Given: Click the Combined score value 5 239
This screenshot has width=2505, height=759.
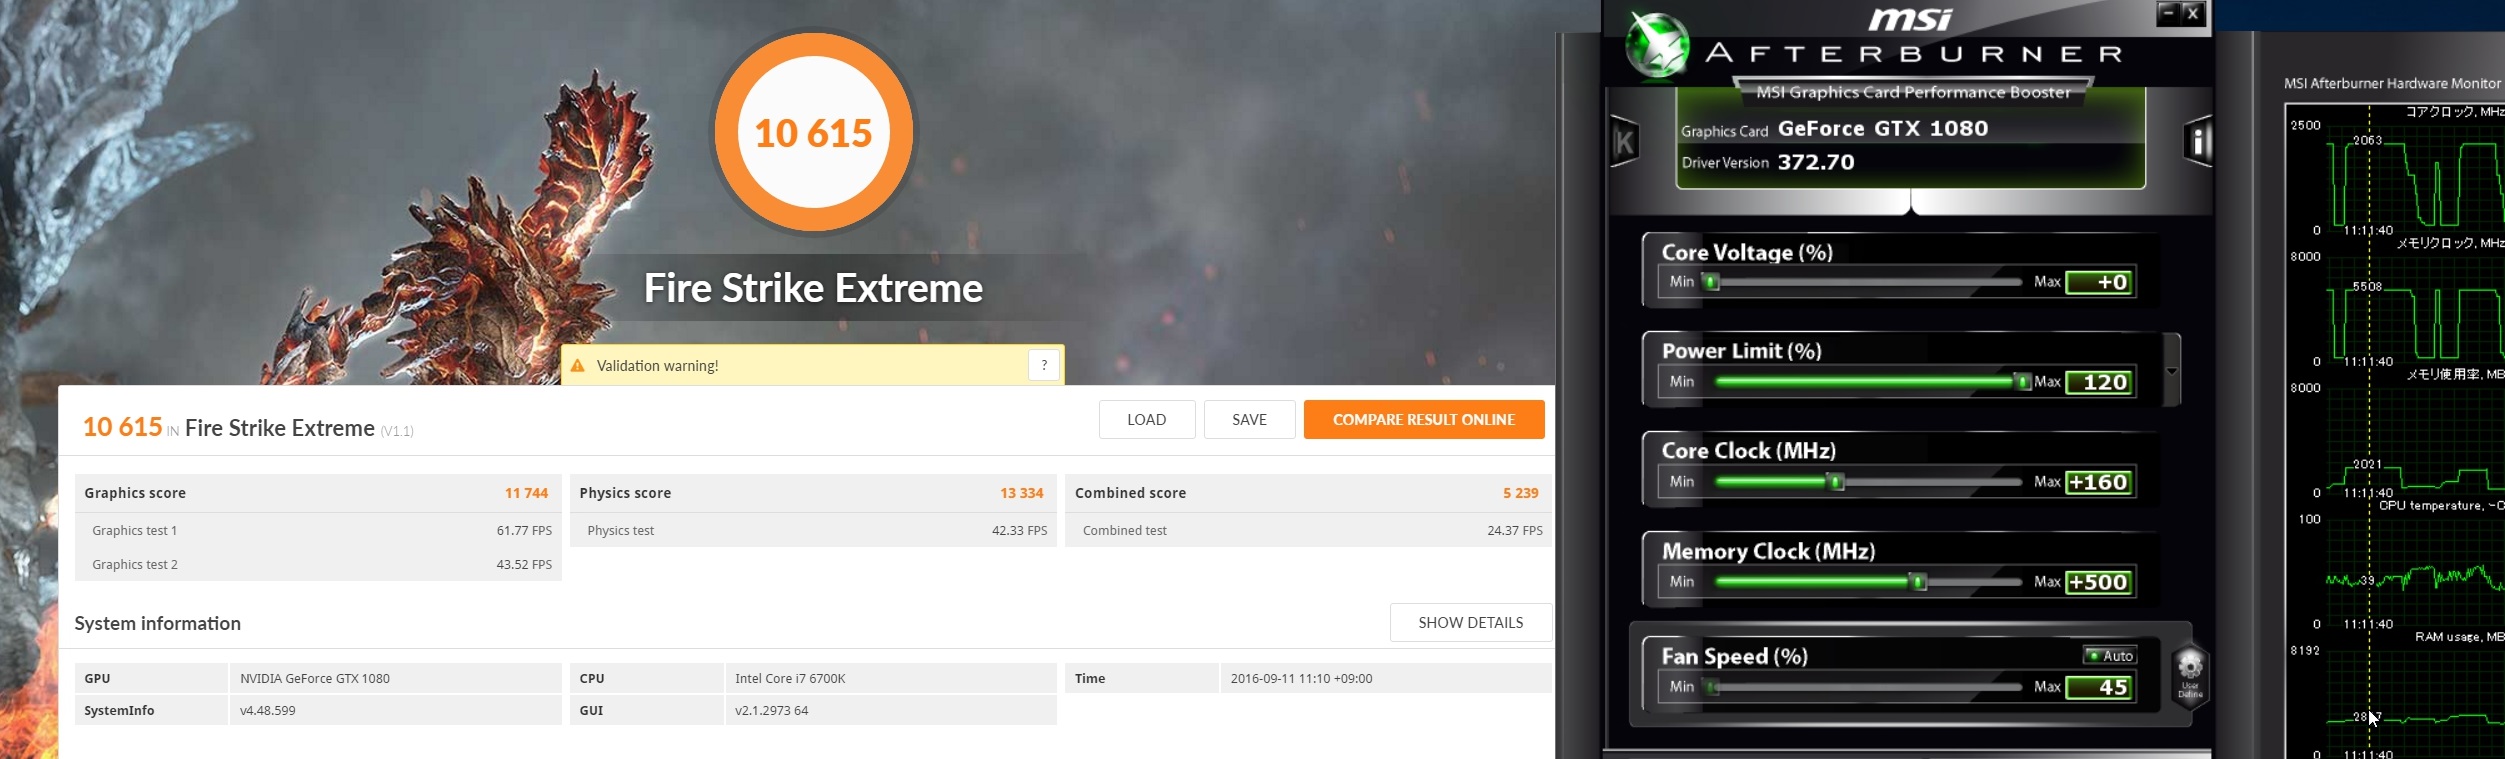Looking at the screenshot, I should 1520,493.
